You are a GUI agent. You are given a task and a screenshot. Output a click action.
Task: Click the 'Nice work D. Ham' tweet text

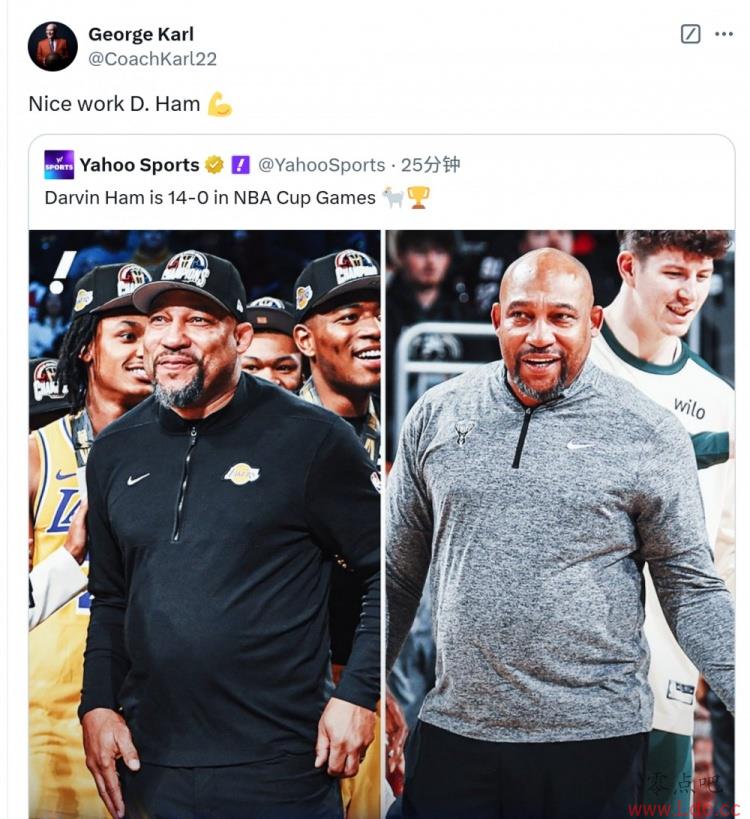click(114, 104)
